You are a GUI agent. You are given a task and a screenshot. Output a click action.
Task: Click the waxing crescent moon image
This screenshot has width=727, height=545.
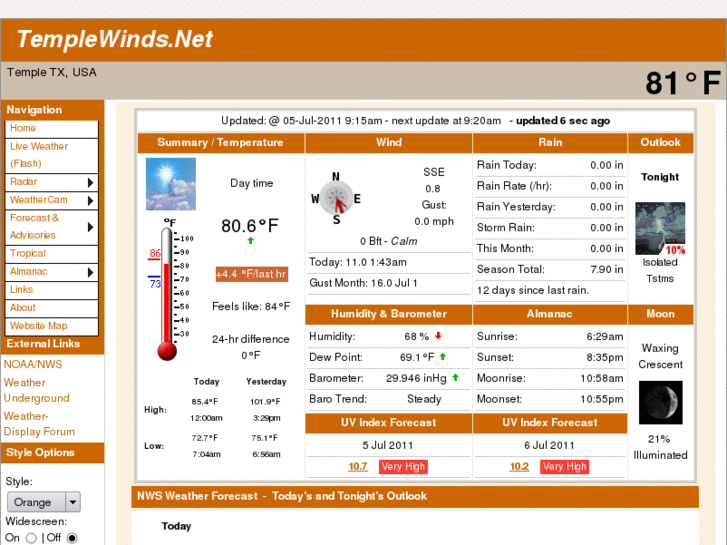pyautogui.click(x=660, y=403)
